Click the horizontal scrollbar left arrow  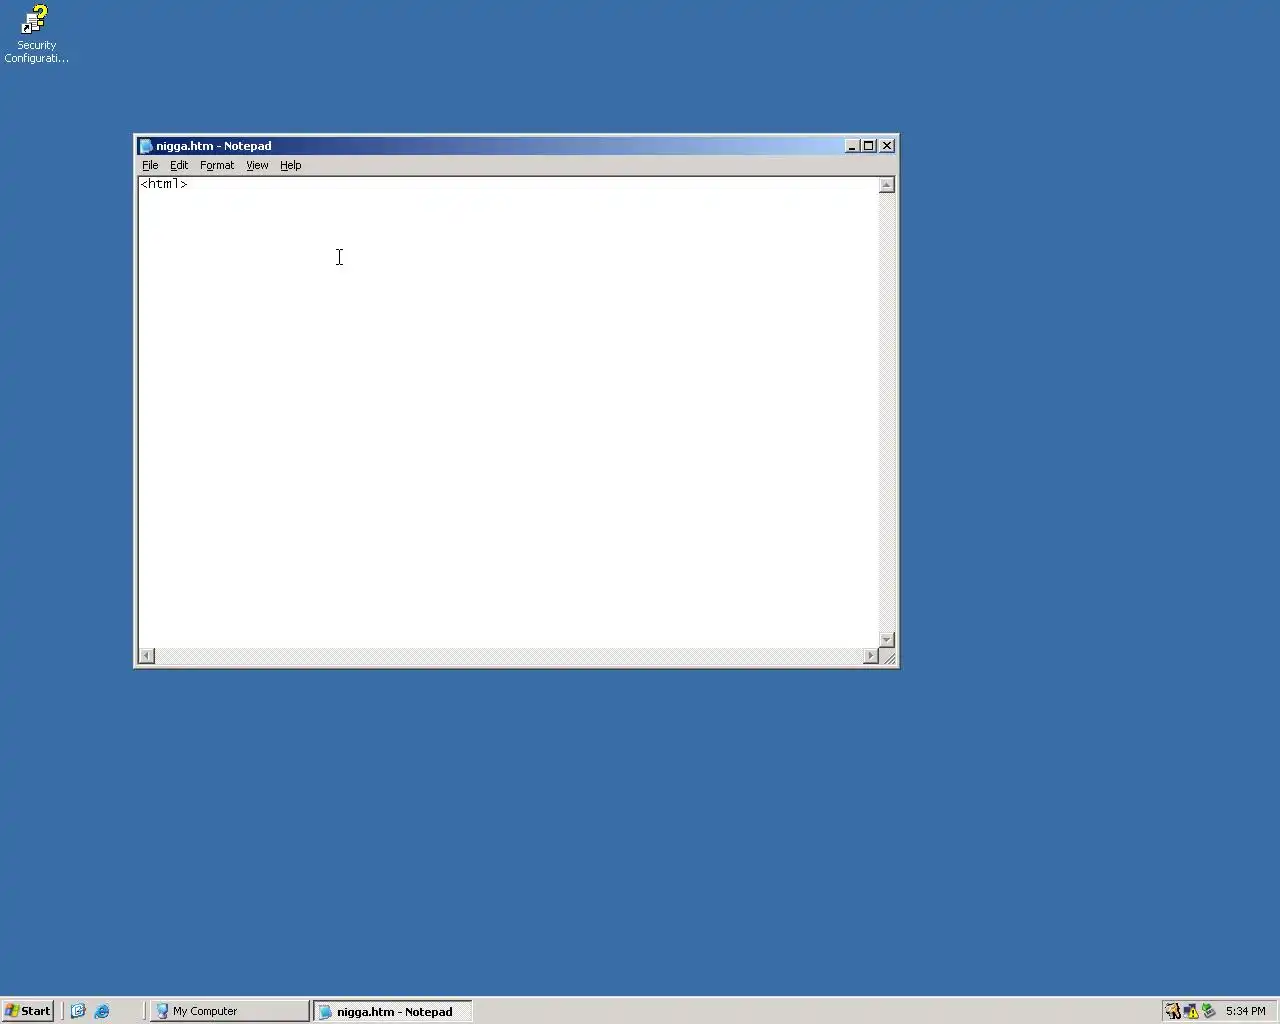tap(147, 656)
